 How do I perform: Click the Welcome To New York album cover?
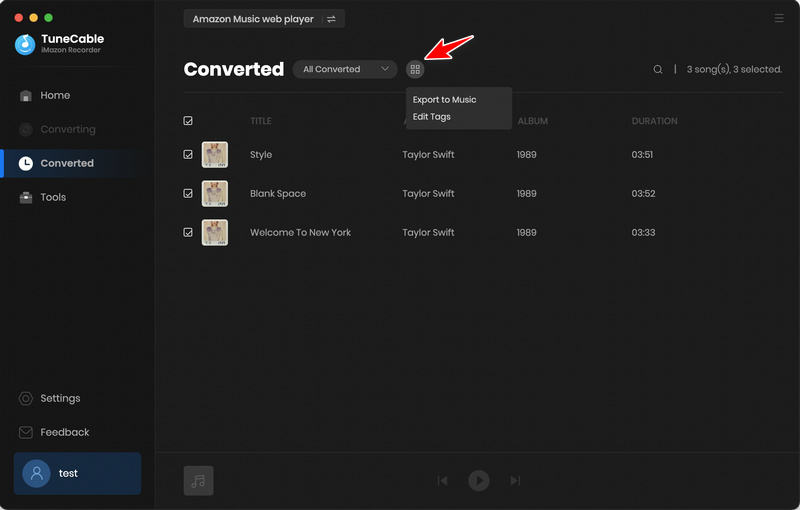coord(215,232)
